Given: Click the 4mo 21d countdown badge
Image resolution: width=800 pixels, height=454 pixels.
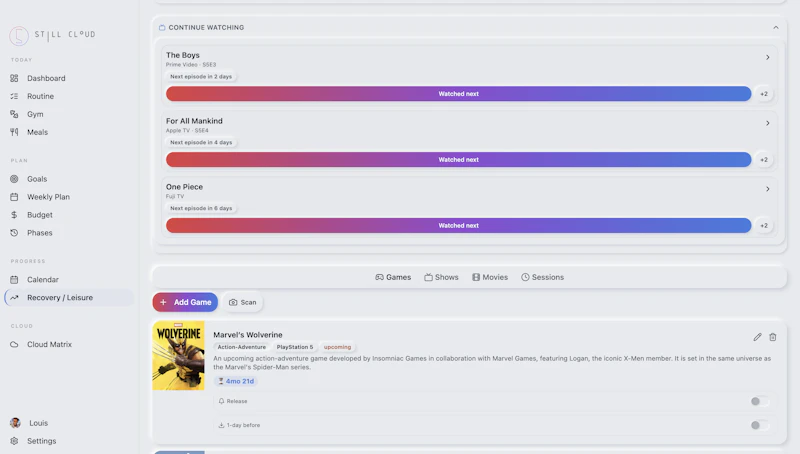Looking at the screenshot, I should click(236, 381).
